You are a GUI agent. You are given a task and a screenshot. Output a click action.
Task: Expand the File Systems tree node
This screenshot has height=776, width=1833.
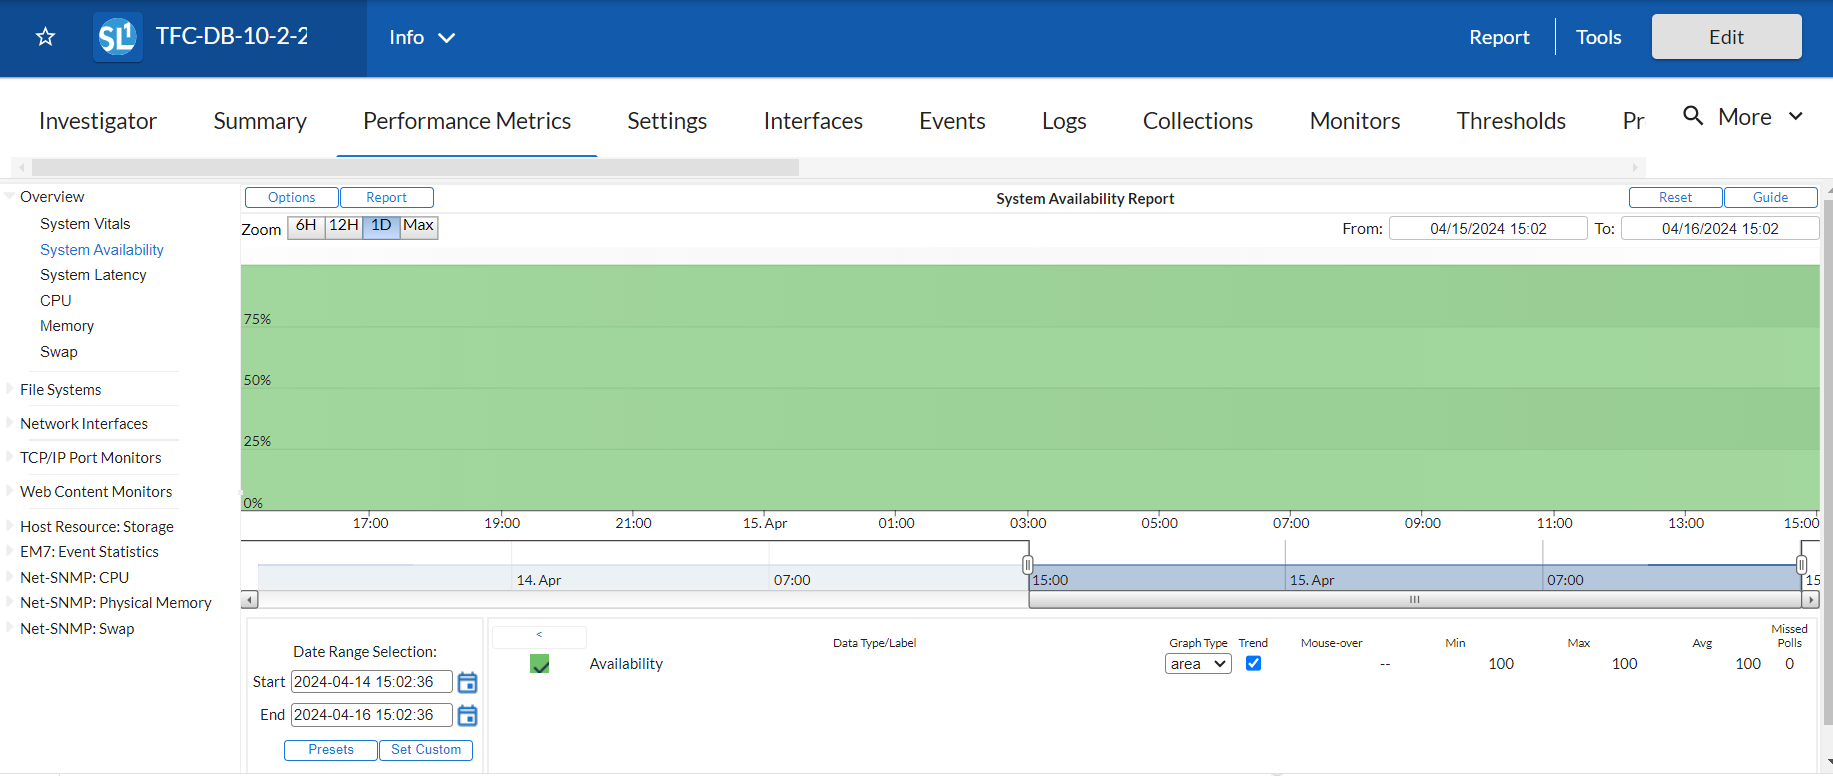coord(10,389)
